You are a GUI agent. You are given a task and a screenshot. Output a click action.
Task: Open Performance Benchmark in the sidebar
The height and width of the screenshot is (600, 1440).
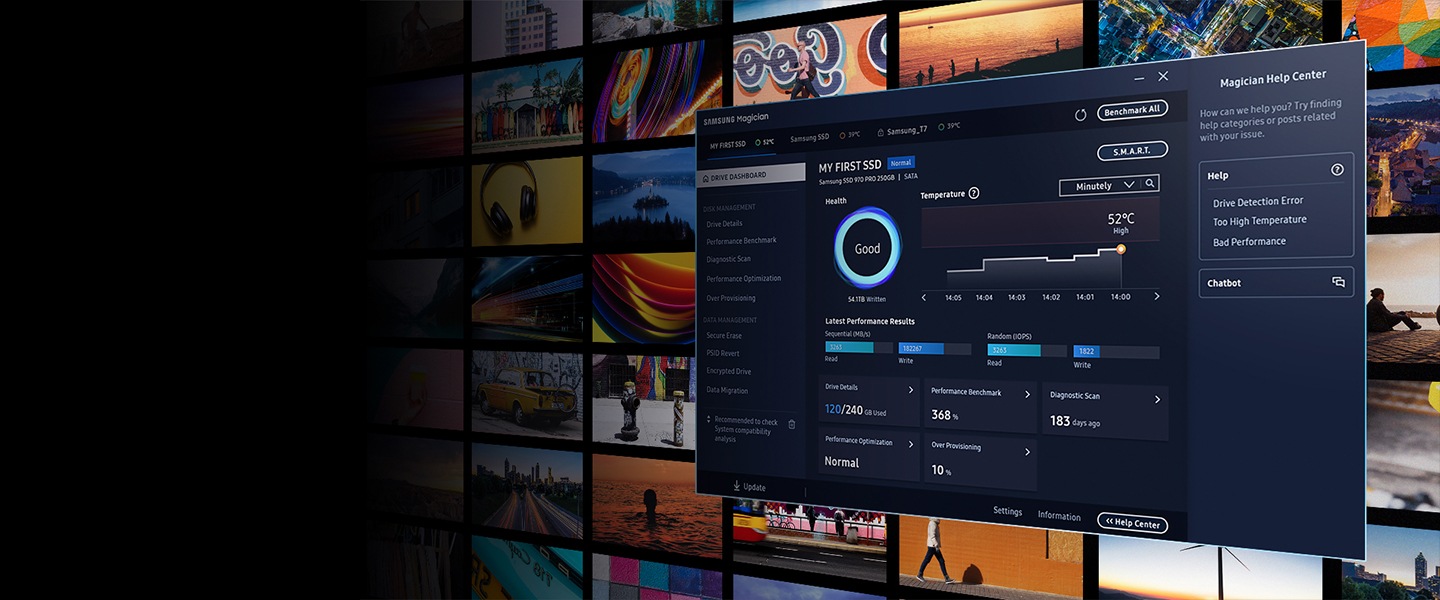741,241
